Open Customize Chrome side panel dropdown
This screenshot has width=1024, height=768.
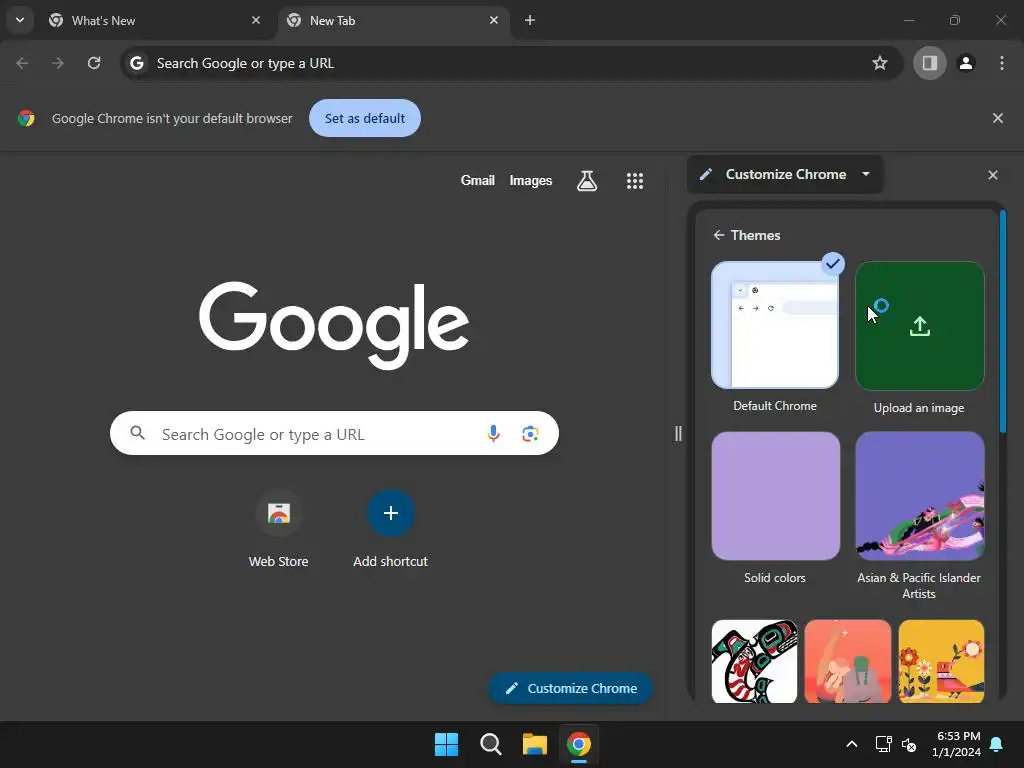pyautogui.click(x=785, y=174)
